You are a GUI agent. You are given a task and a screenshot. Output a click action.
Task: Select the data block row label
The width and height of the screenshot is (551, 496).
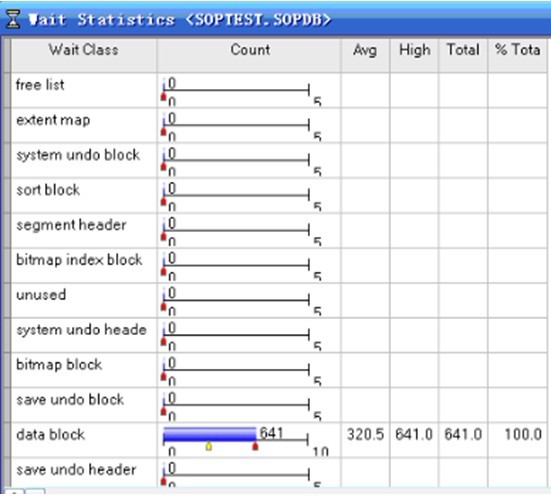click(51, 435)
